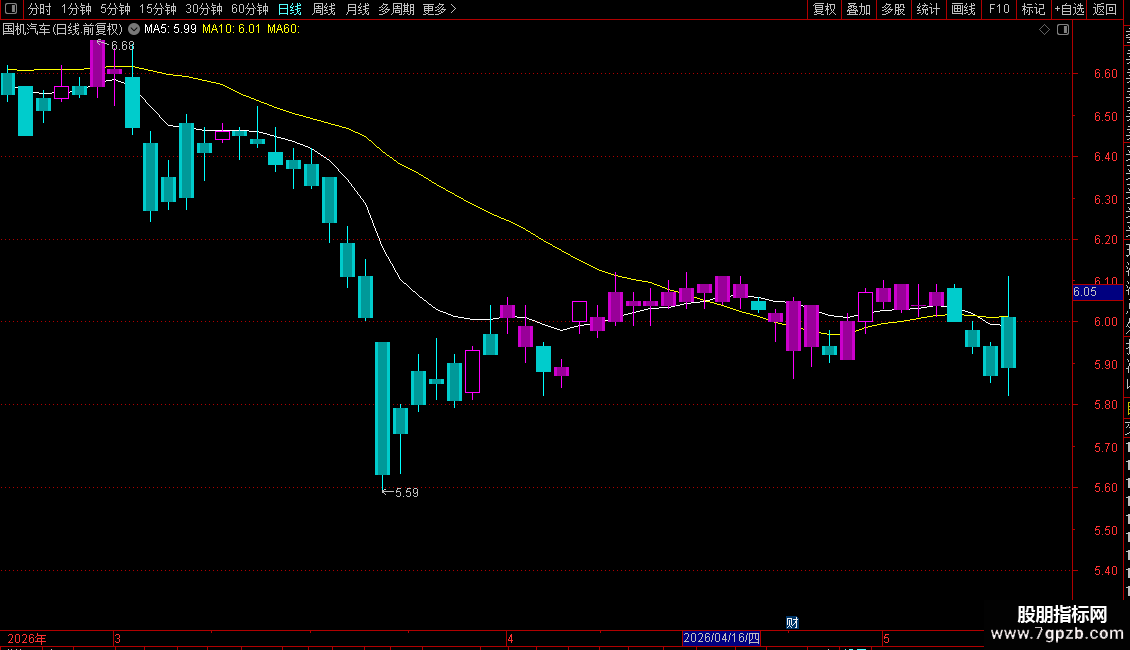This screenshot has height=650, width=1130.
Task: Open the 复权 adjustment dropdown
Action: 824,9
